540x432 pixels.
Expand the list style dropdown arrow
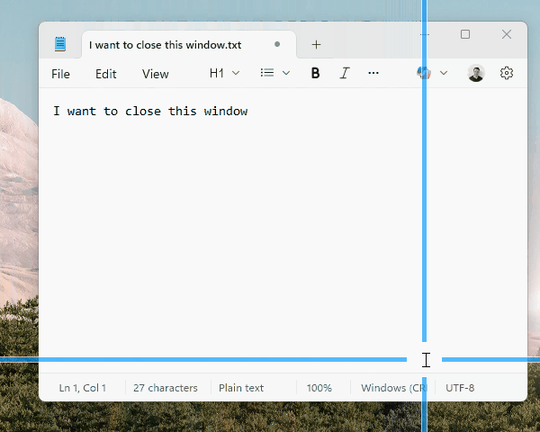click(286, 73)
